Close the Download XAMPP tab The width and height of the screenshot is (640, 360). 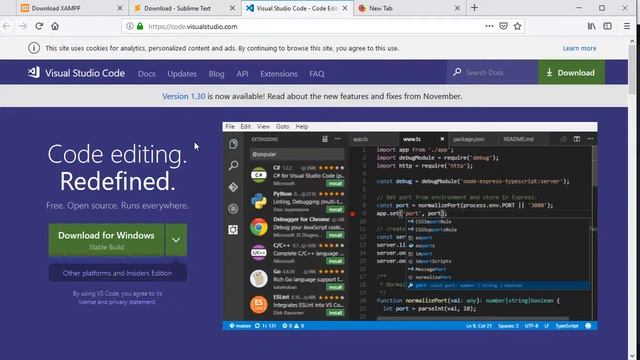click(x=120, y=8)
